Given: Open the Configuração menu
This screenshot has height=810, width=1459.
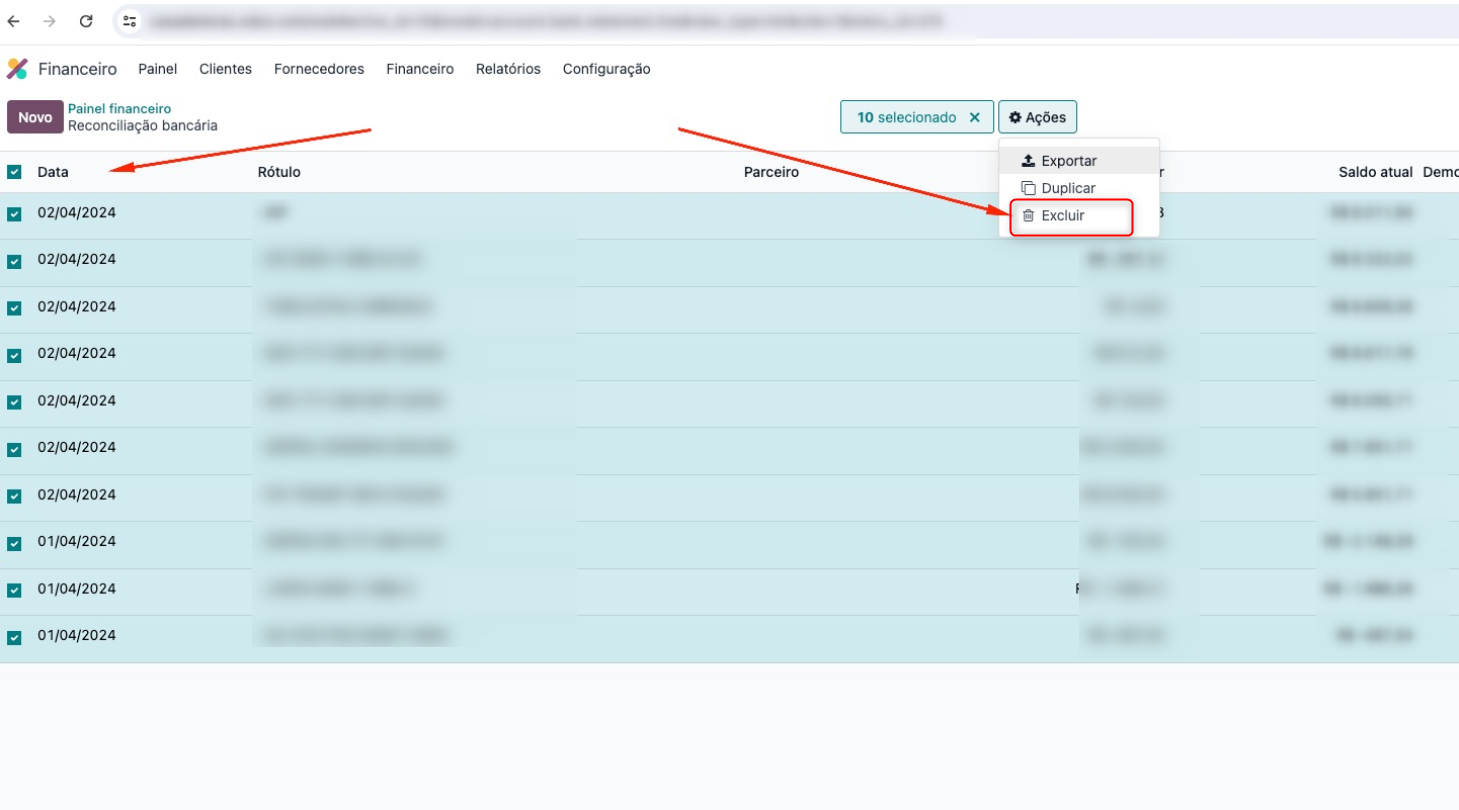Looking at the screenshot, I should coord(607,69).
